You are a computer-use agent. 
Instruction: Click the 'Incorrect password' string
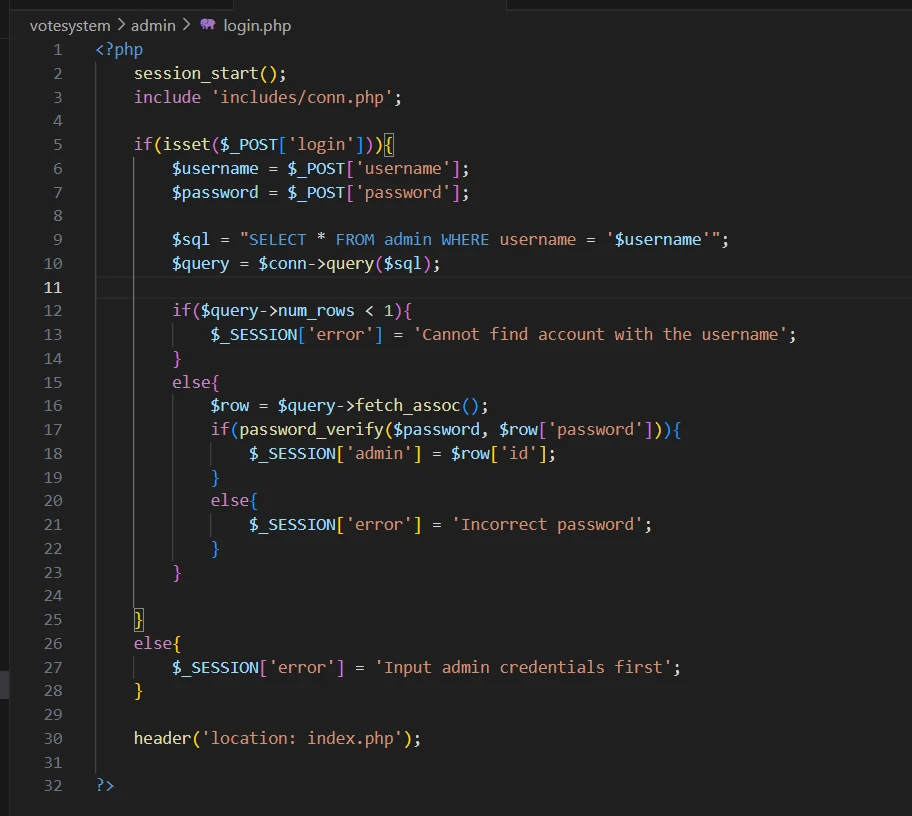(x=547, y=525)
